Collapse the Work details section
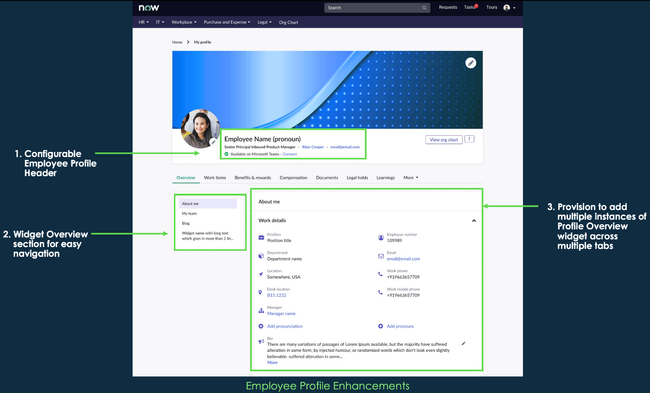The image size is (650, 393). pyautogui.click(x=474, y=221)
